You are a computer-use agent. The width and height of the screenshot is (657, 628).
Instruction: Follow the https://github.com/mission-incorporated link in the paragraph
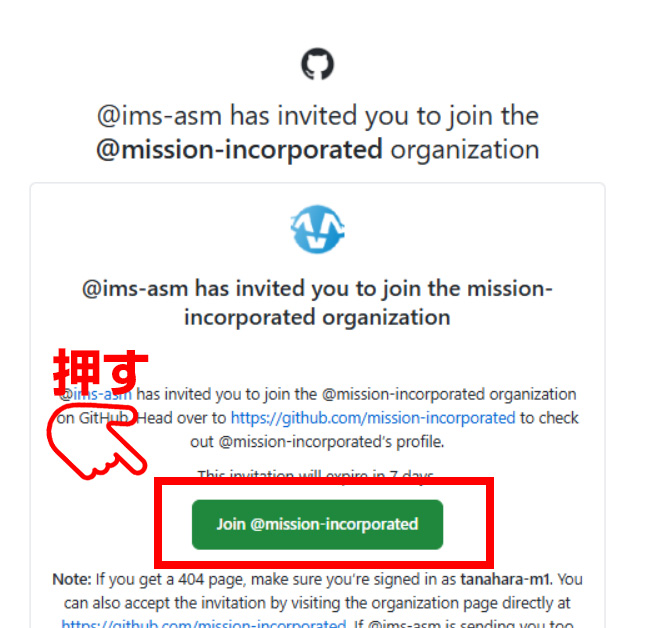point(373,418)
